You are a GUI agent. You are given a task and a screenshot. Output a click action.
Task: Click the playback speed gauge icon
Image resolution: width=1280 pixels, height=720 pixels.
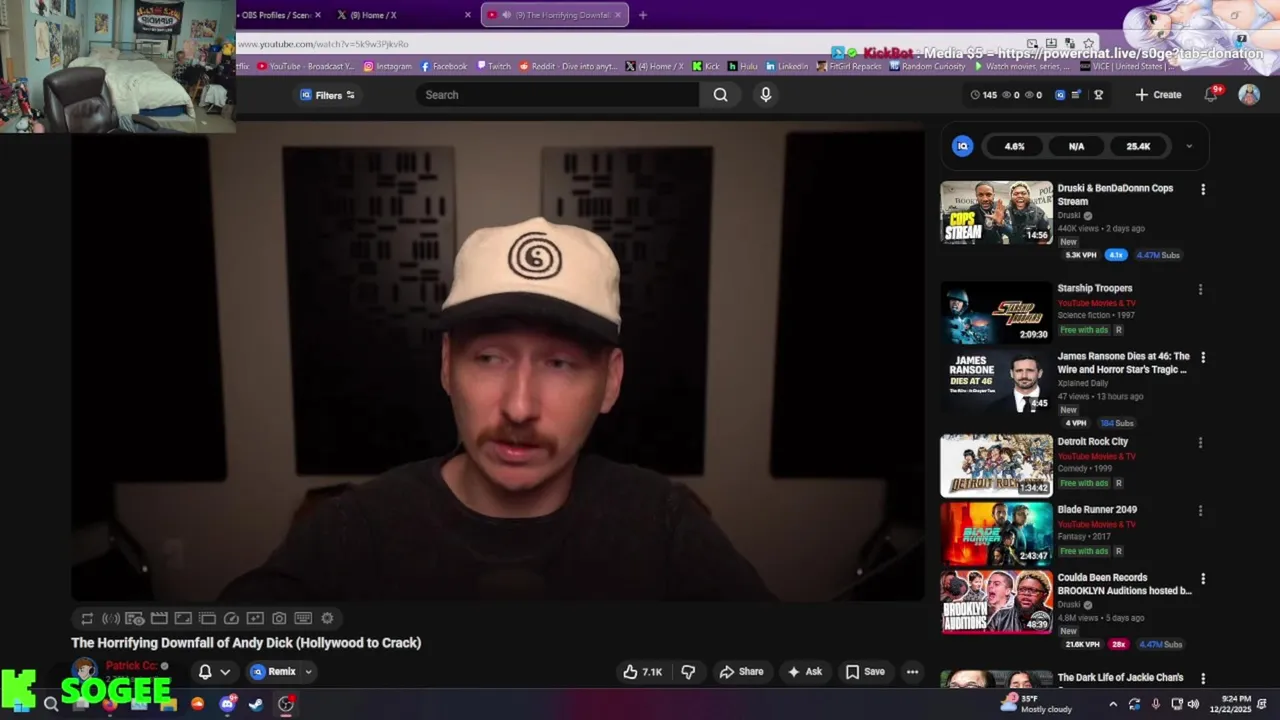pyautogui.click(x=231, y=619)
